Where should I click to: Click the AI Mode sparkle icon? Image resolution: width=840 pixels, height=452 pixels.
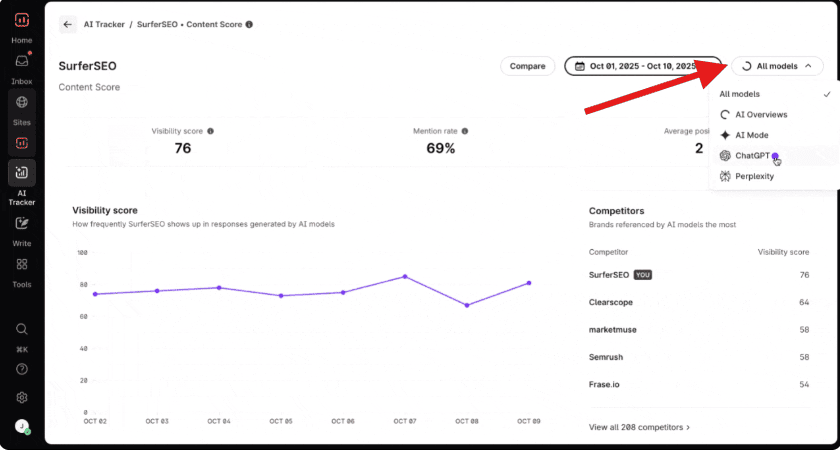[725, 135]
